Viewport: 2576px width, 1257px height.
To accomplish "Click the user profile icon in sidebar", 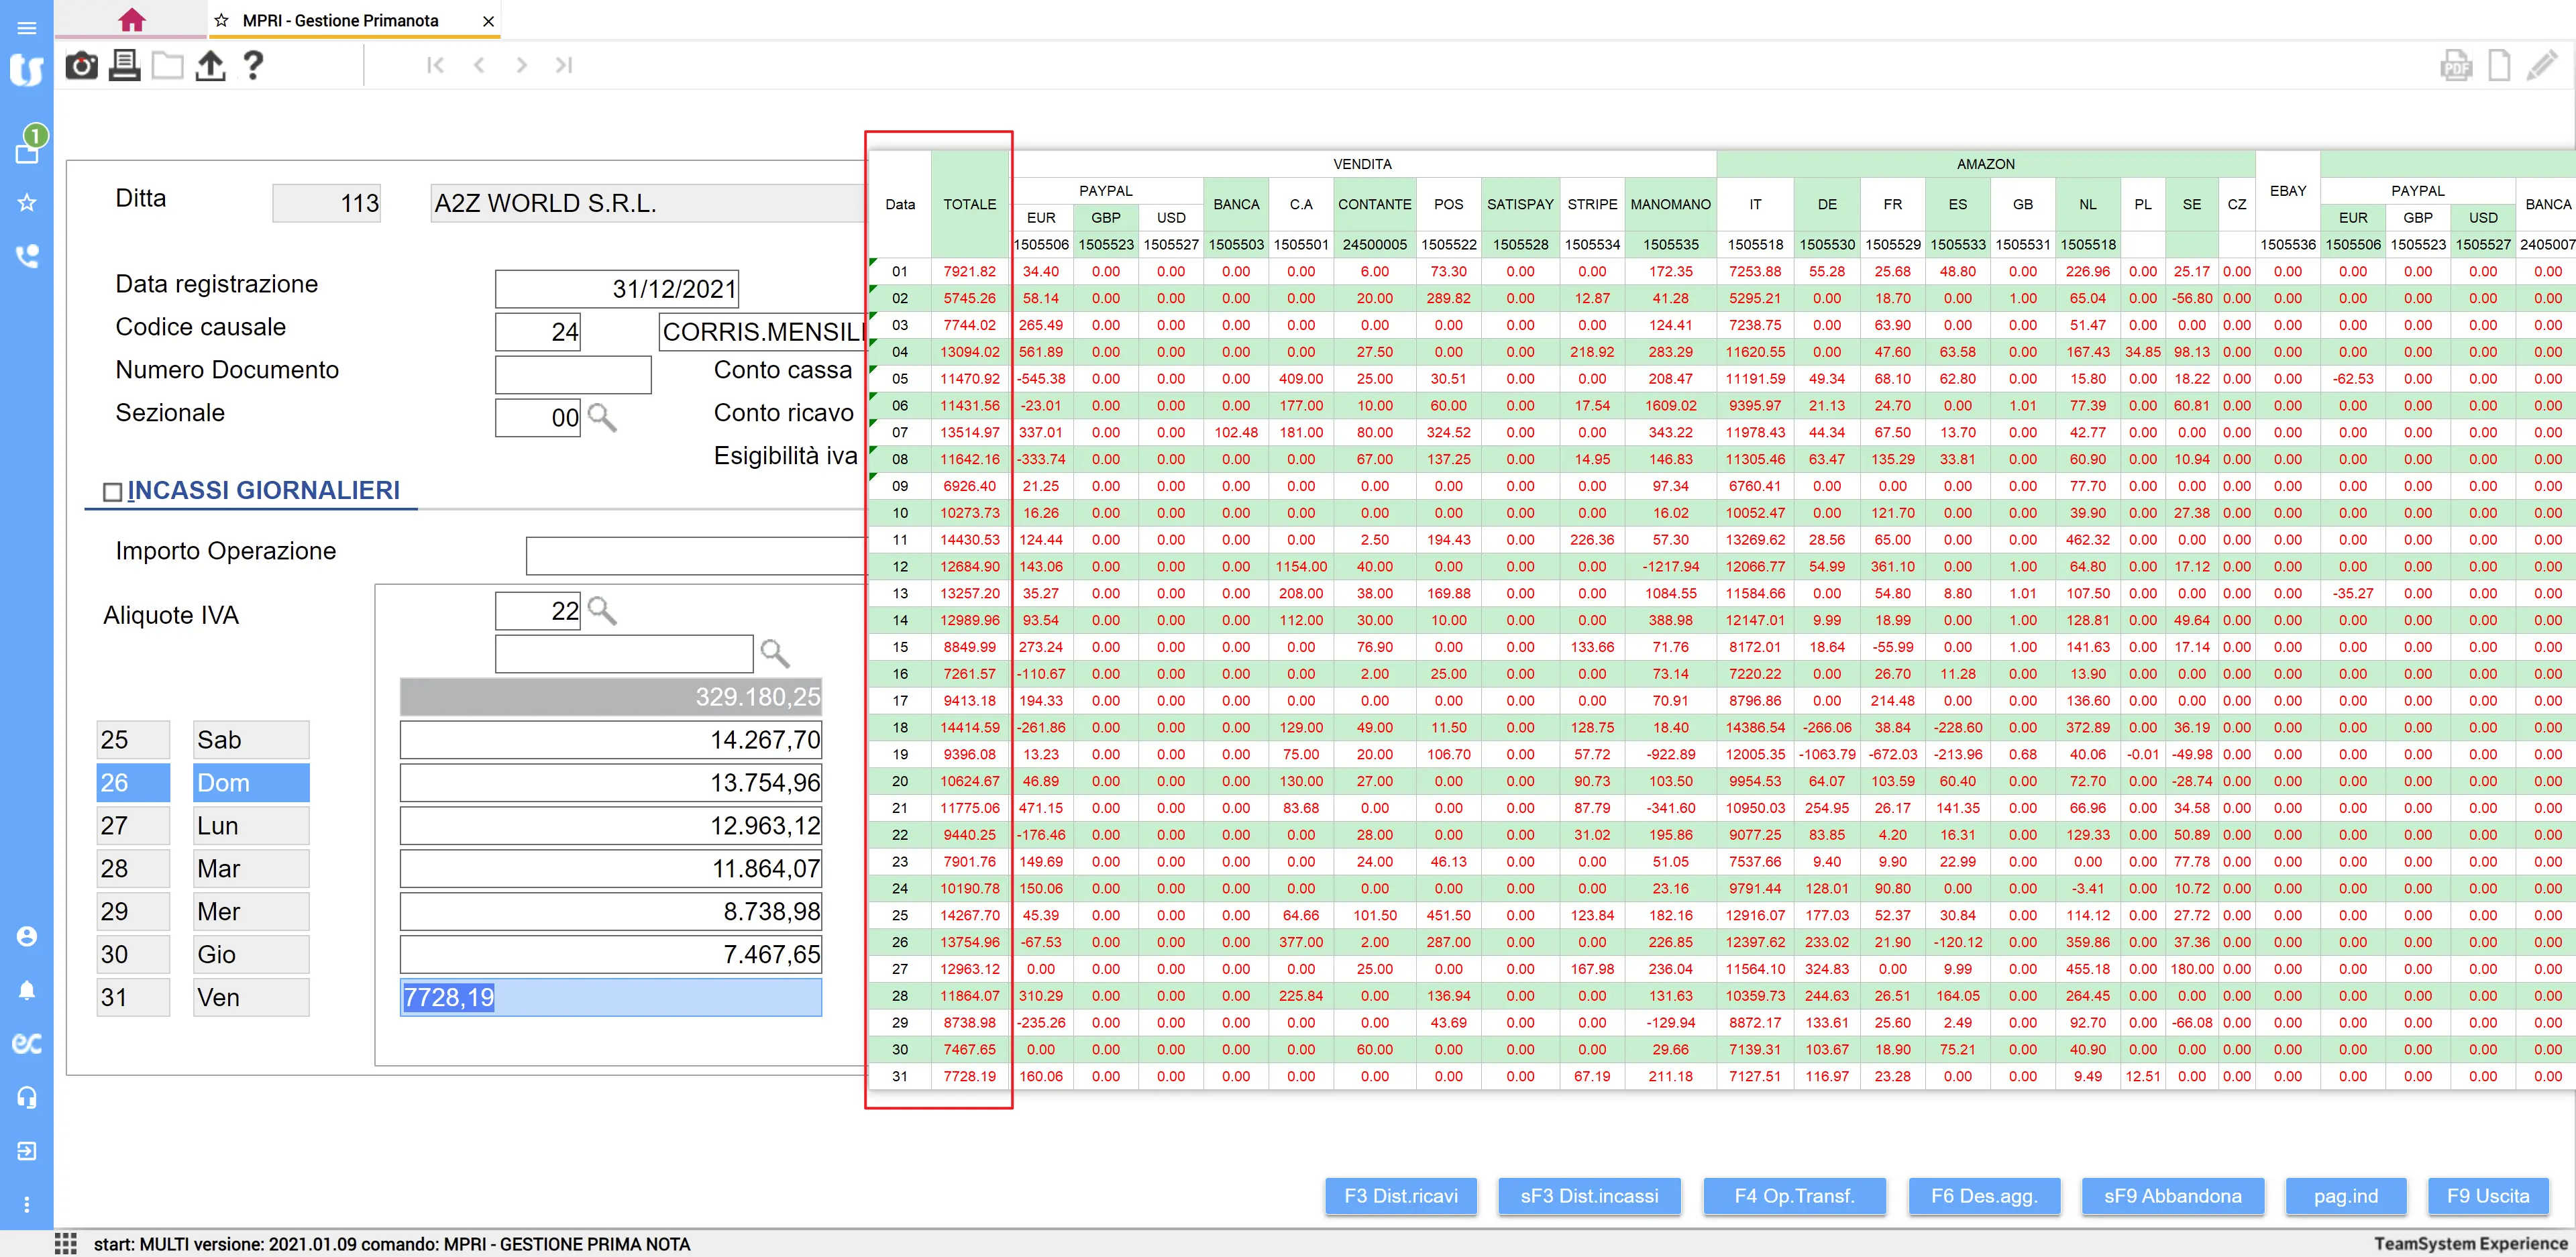I will 27,936.
